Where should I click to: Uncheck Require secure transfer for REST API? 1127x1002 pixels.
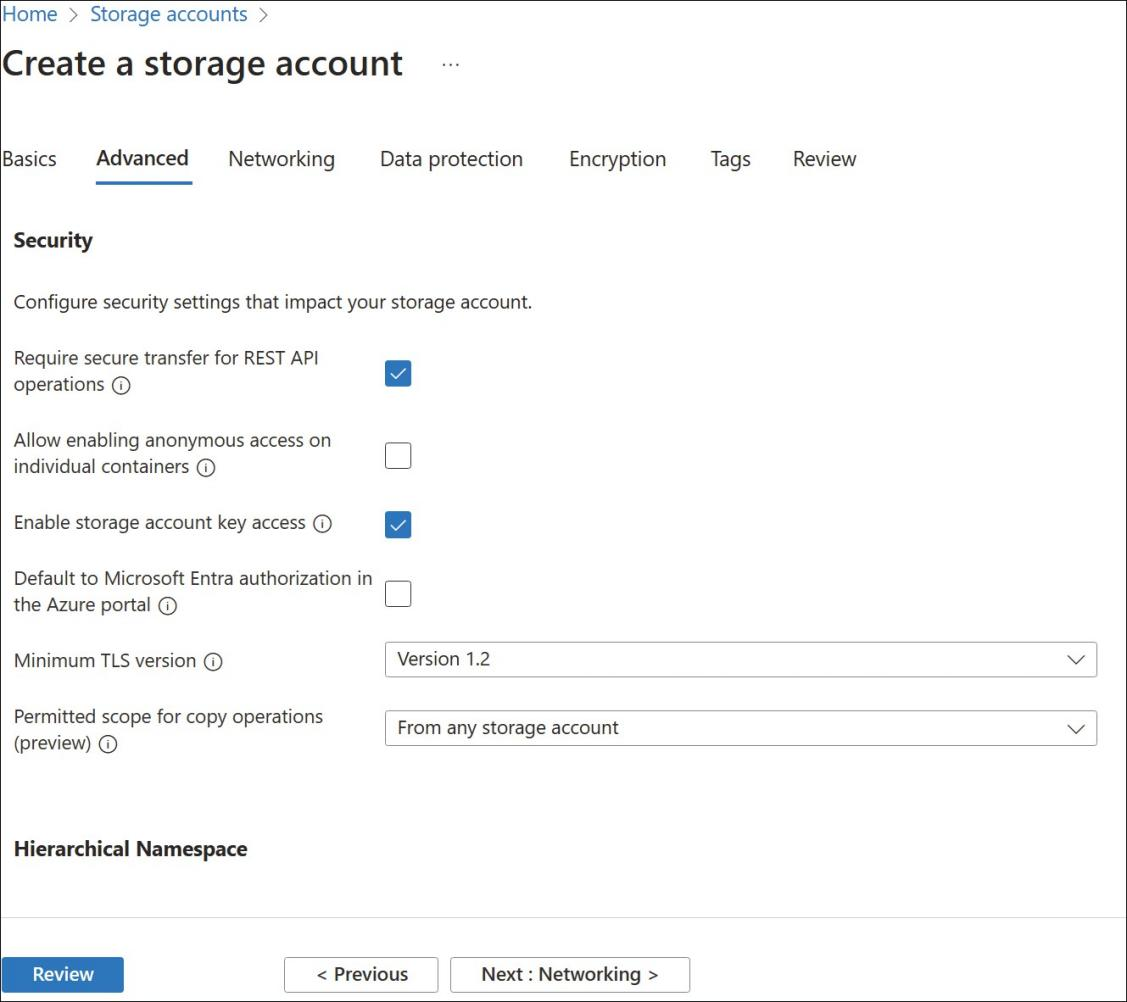click(397, 373)
